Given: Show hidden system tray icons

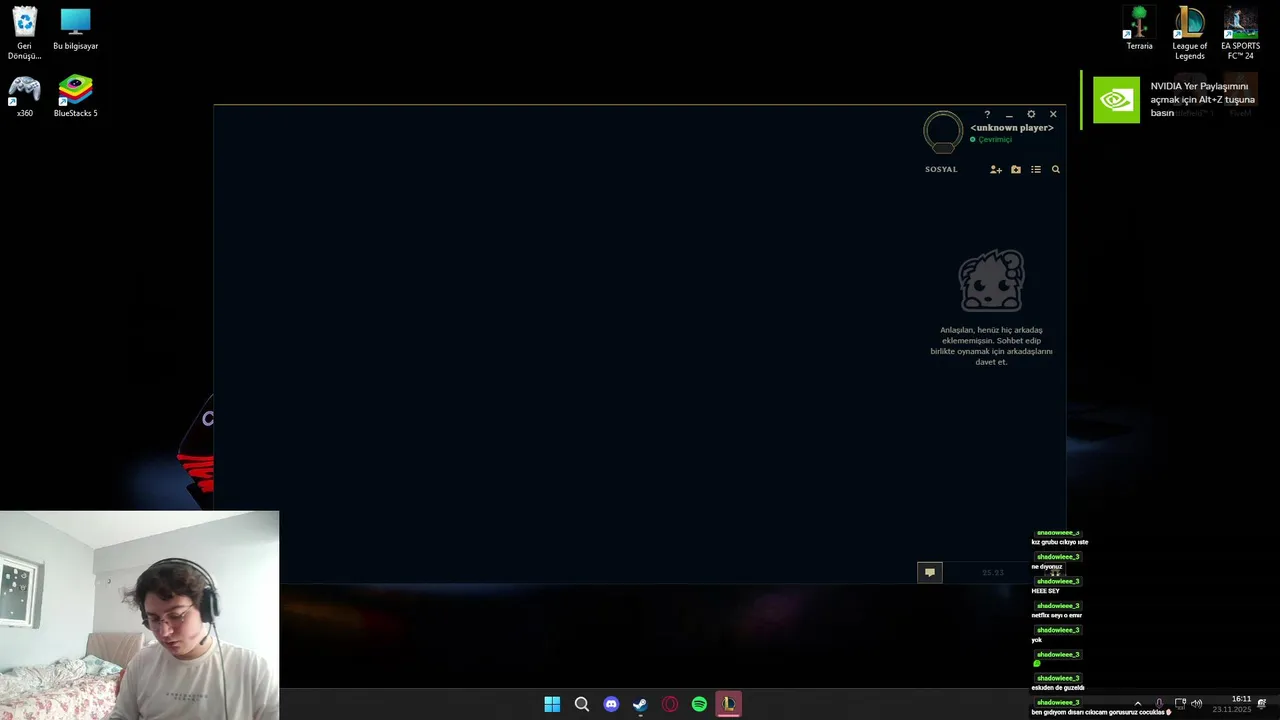Looking at the screenshot, I should pos(1137,704).
